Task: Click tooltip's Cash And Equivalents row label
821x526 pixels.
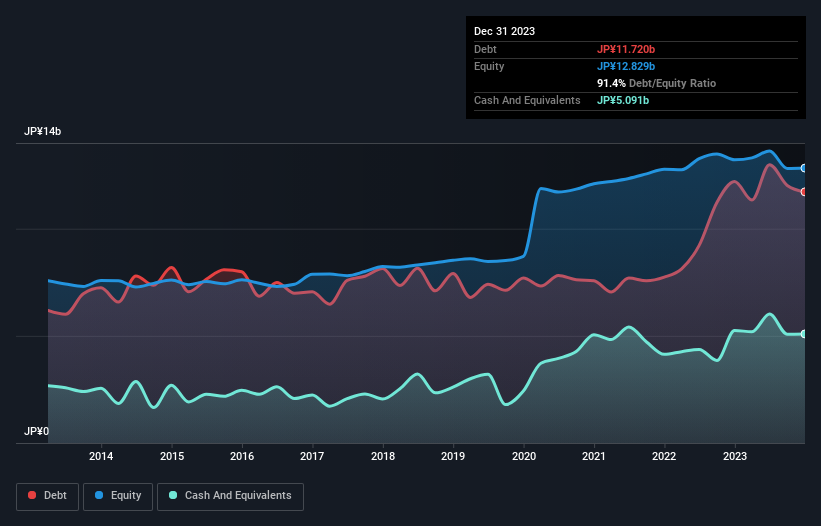Action: pos(527,100)
